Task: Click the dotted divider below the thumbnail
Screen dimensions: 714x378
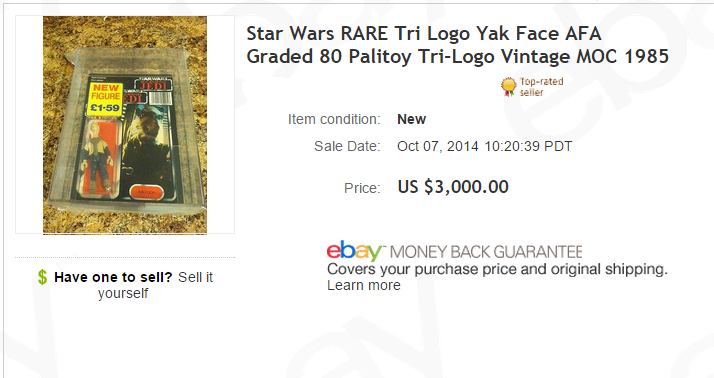Action: click(x=125, y=257)
